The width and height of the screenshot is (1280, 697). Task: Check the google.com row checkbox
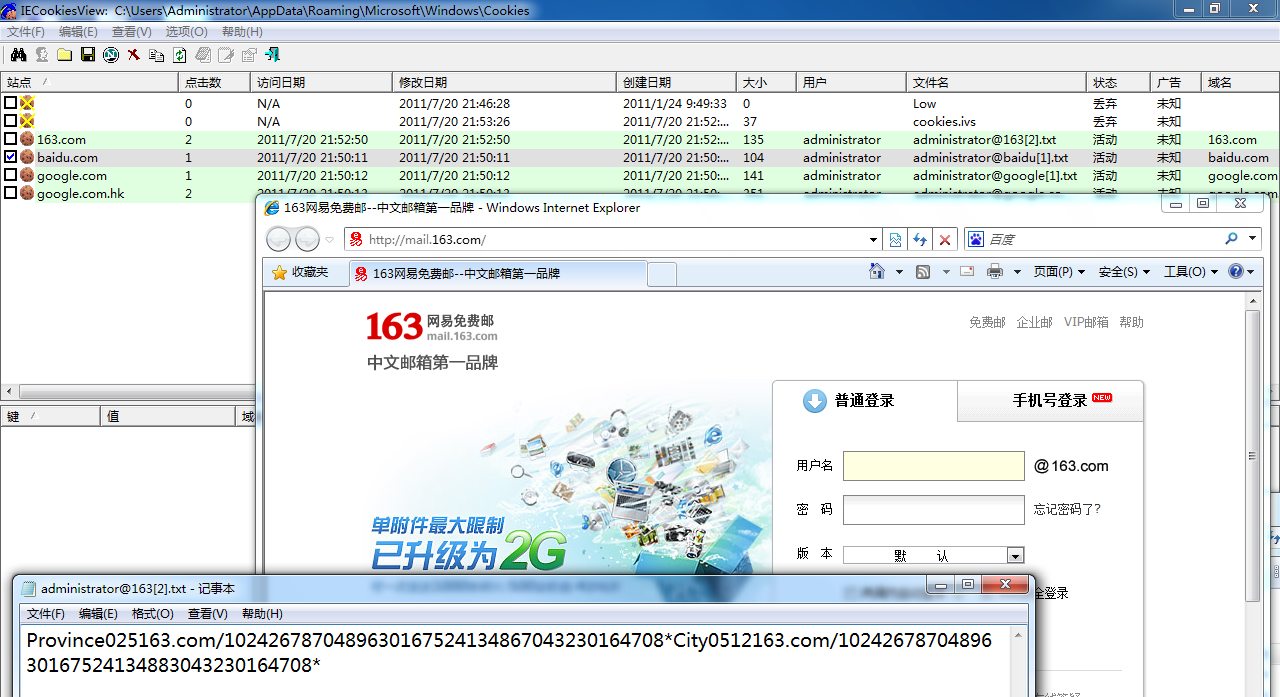(x=10, y=176)
